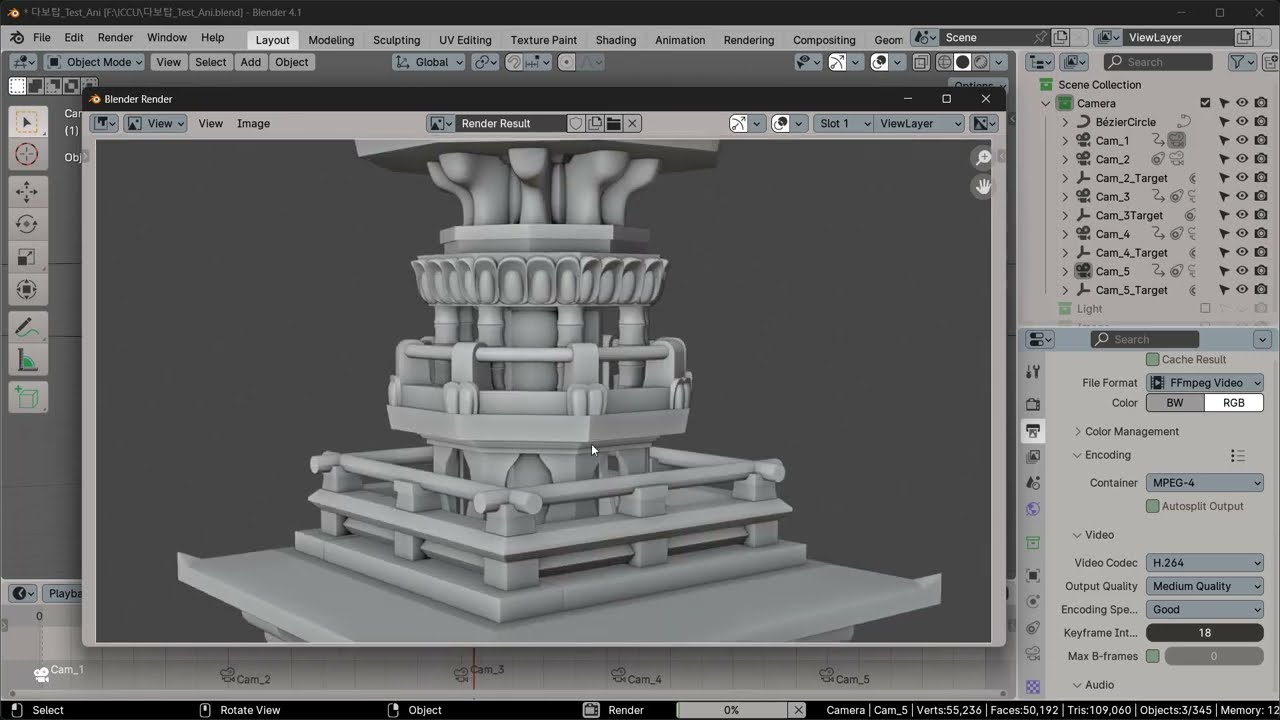Toggle selectability arrow for Cam_3

click(1223, 196)
